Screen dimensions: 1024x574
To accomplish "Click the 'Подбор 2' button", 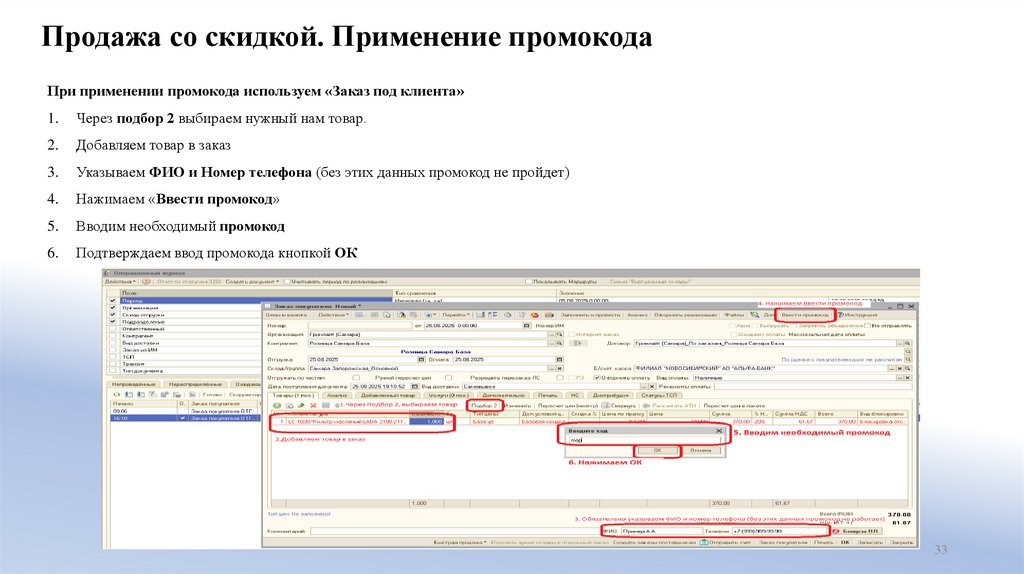I will point(485,406).
